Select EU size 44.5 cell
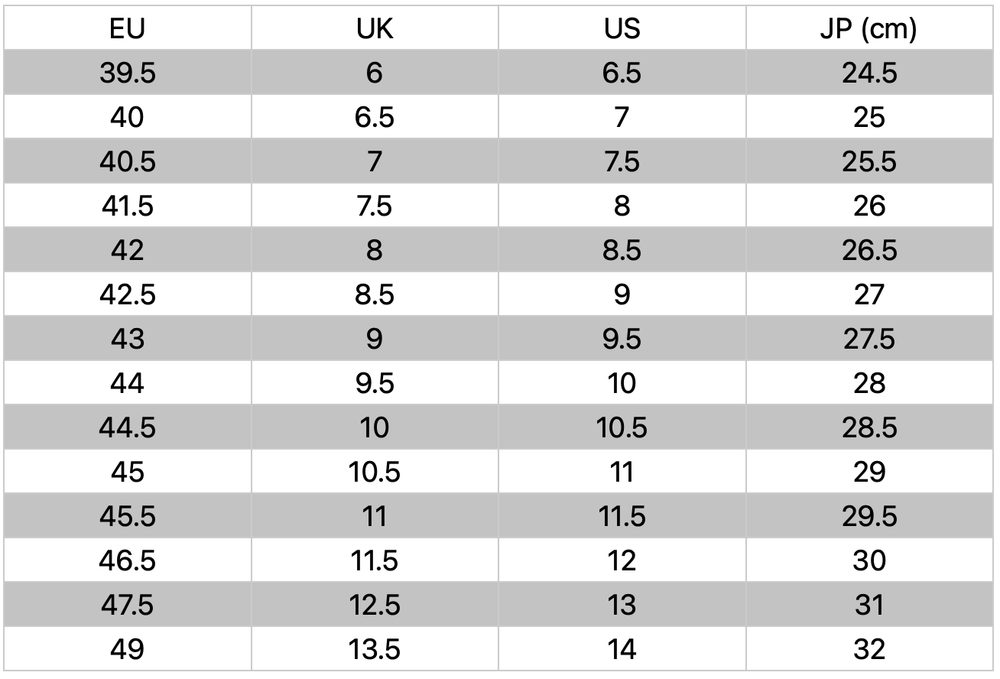 (x=127, y=427)
